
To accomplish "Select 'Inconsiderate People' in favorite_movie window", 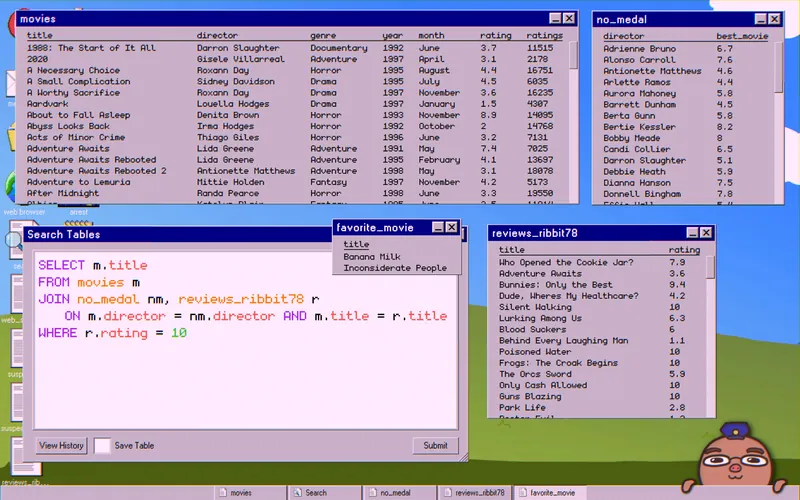I will pos(395,268).
